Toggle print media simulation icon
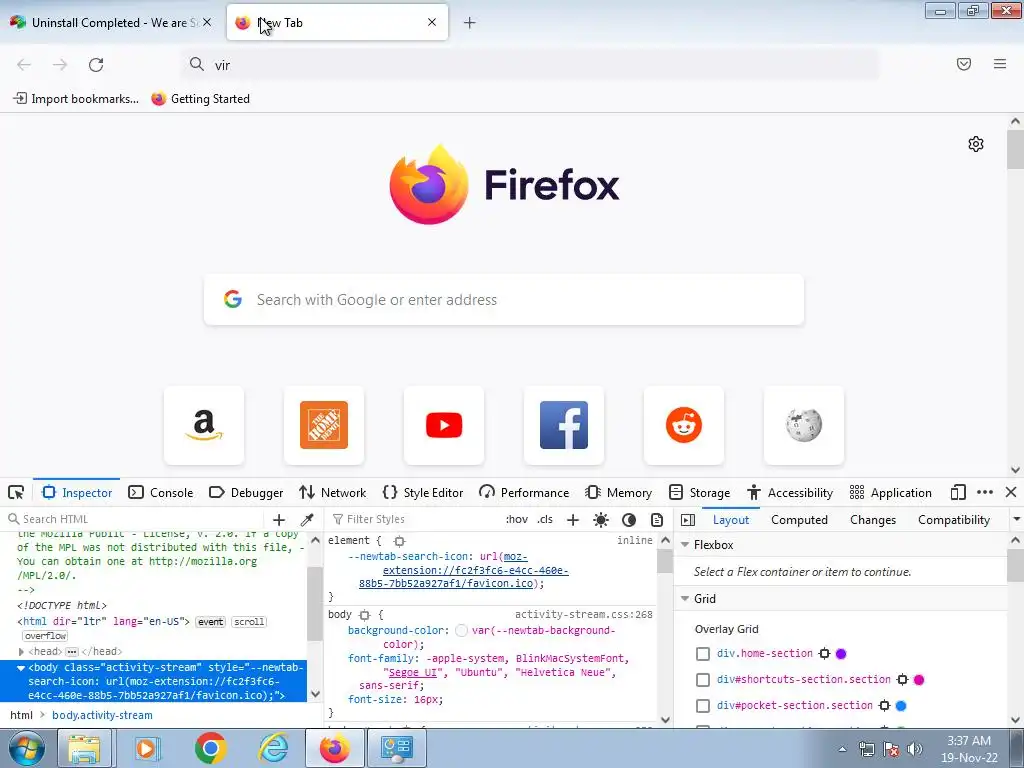This screenshot has height=768, width=1024. coord(657,520)
